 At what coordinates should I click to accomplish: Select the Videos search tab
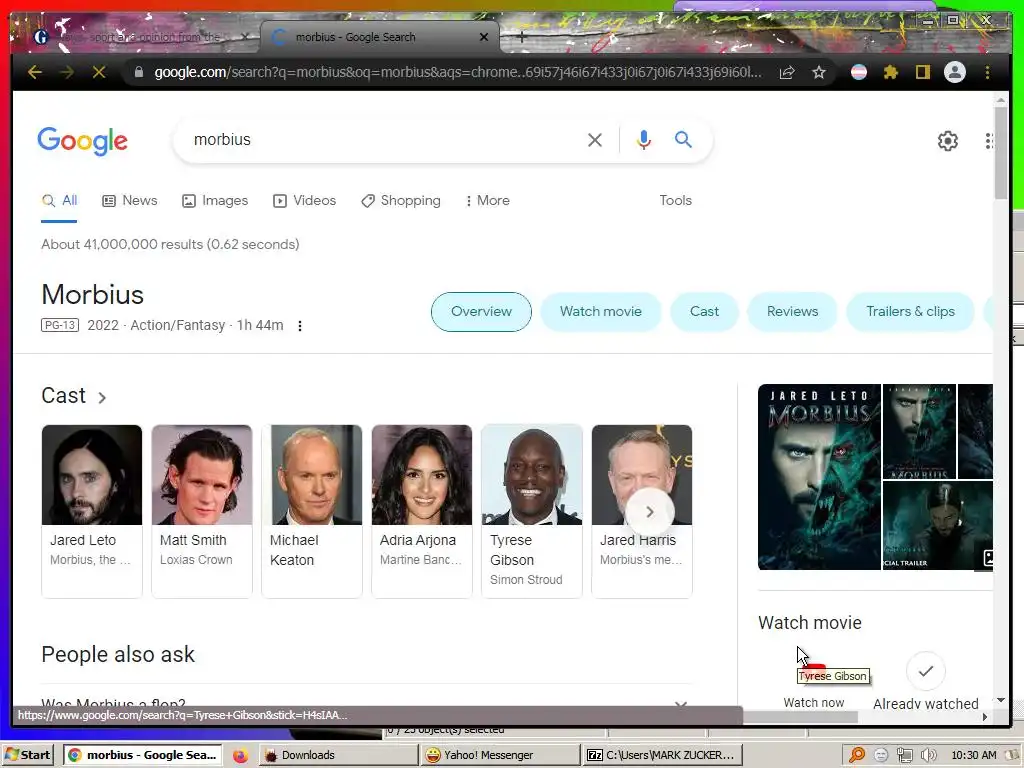[304, 200]
